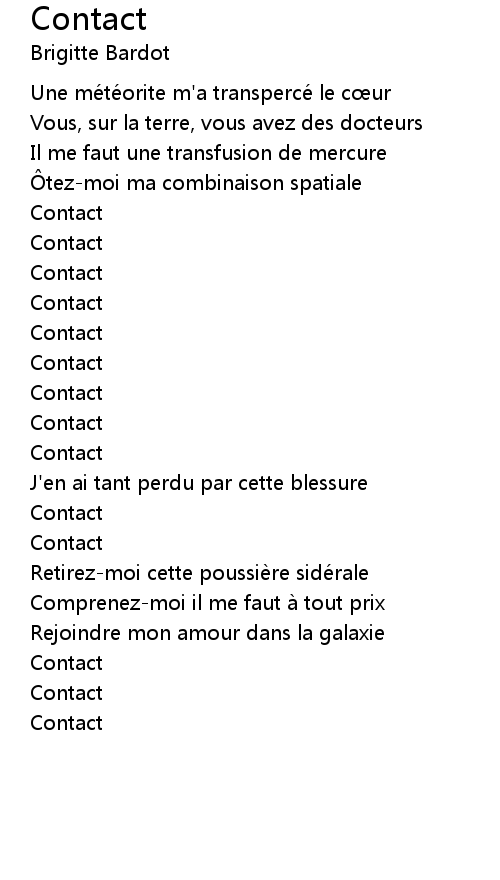Click the 'Retirez-moi cette poussière sidérale' line

click(199, 573)
